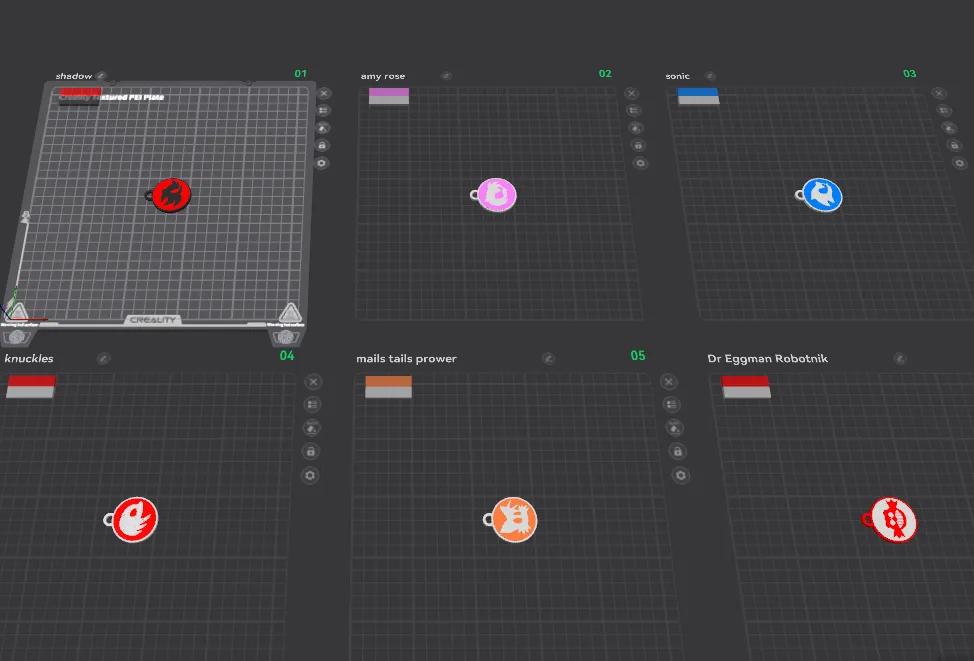
Task: Rename mails tails prower plate via pencil icon
Action: coord(548,358)
